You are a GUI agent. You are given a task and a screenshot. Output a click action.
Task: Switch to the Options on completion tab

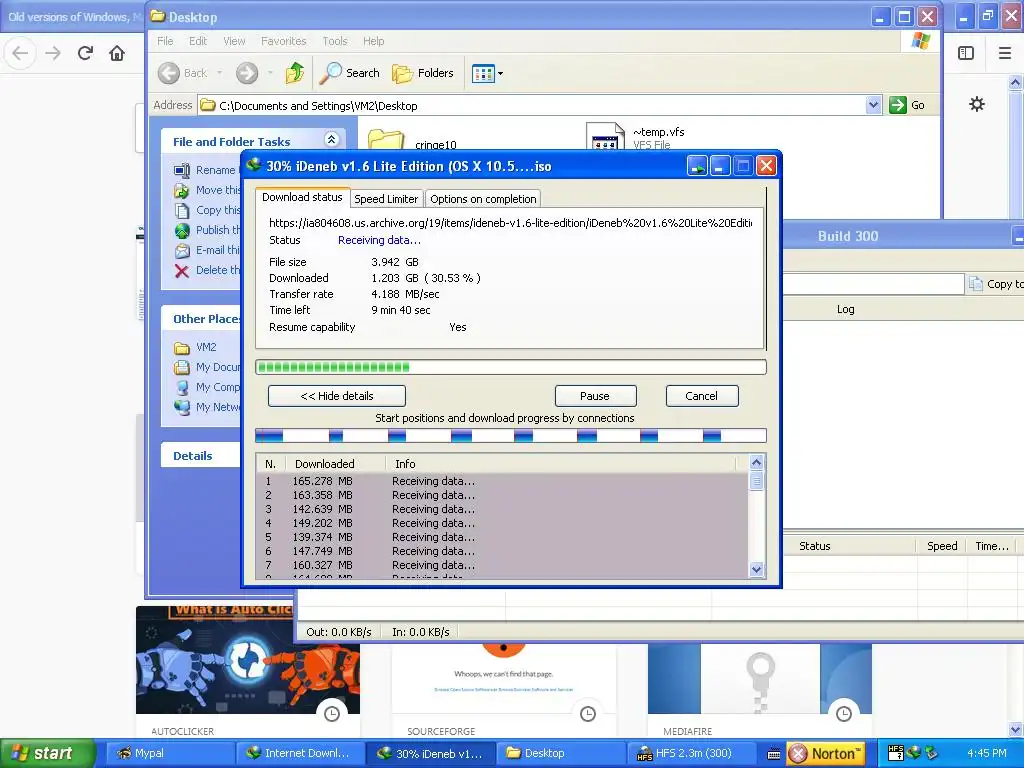coord(483,199)
